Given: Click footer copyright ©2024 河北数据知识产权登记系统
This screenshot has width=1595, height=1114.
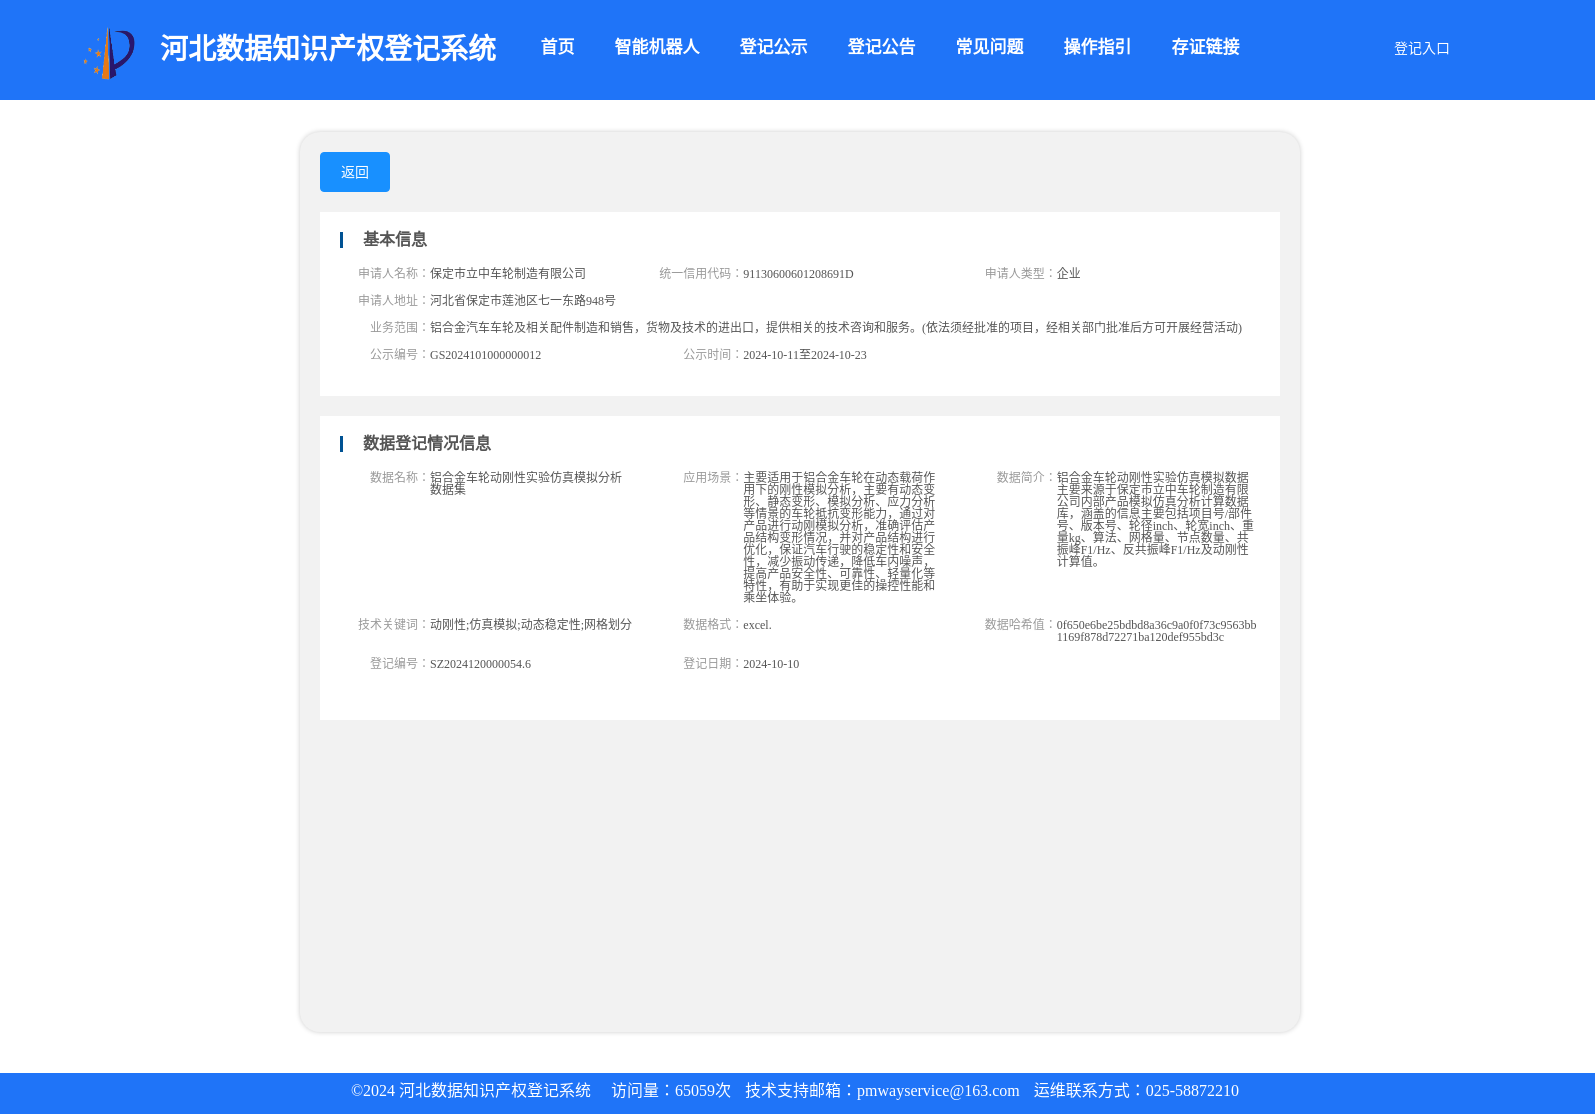Looking at the screenshot, I should pos(471,1091).
